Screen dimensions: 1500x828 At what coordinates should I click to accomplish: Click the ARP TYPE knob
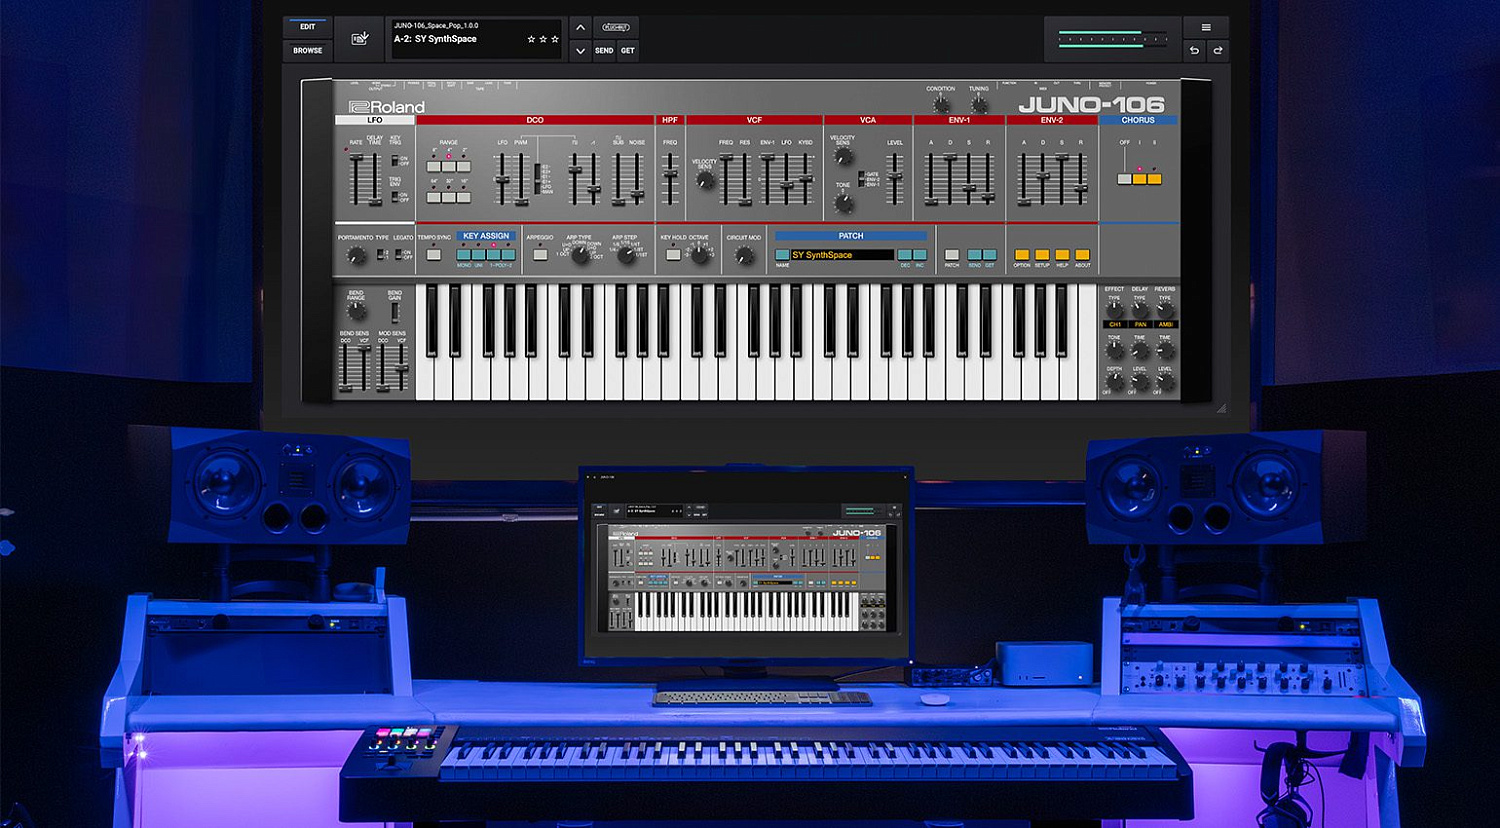tap(580, 255)
